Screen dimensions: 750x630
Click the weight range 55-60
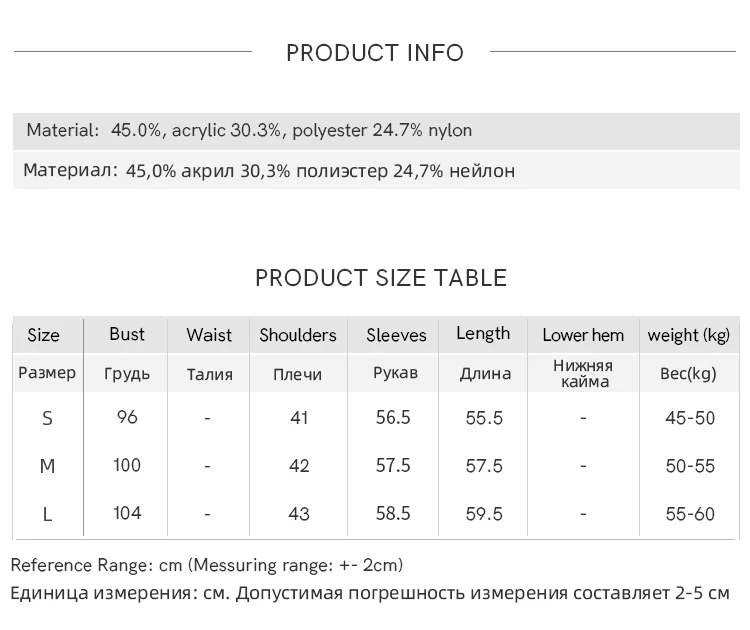pyautogui.click(x=690, y=514)
